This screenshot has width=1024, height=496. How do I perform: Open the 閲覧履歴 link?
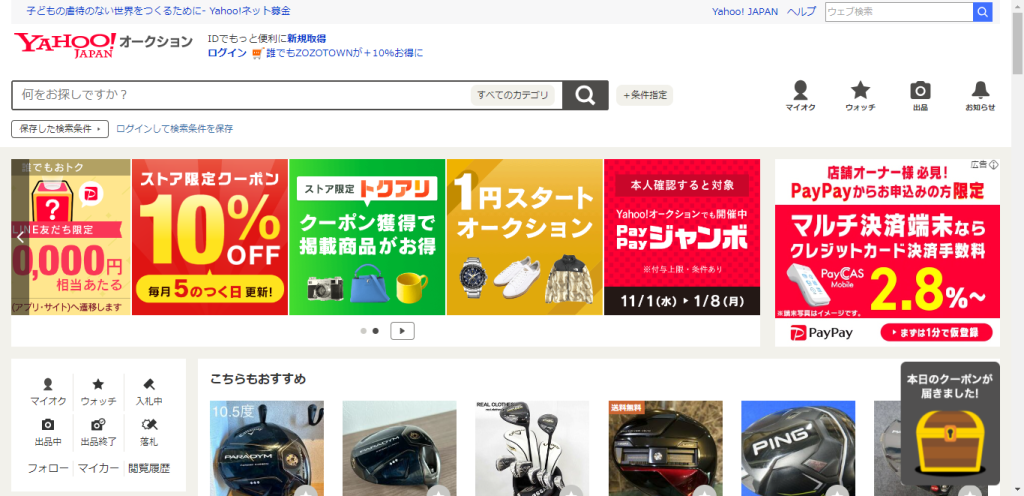pos(149,468)
